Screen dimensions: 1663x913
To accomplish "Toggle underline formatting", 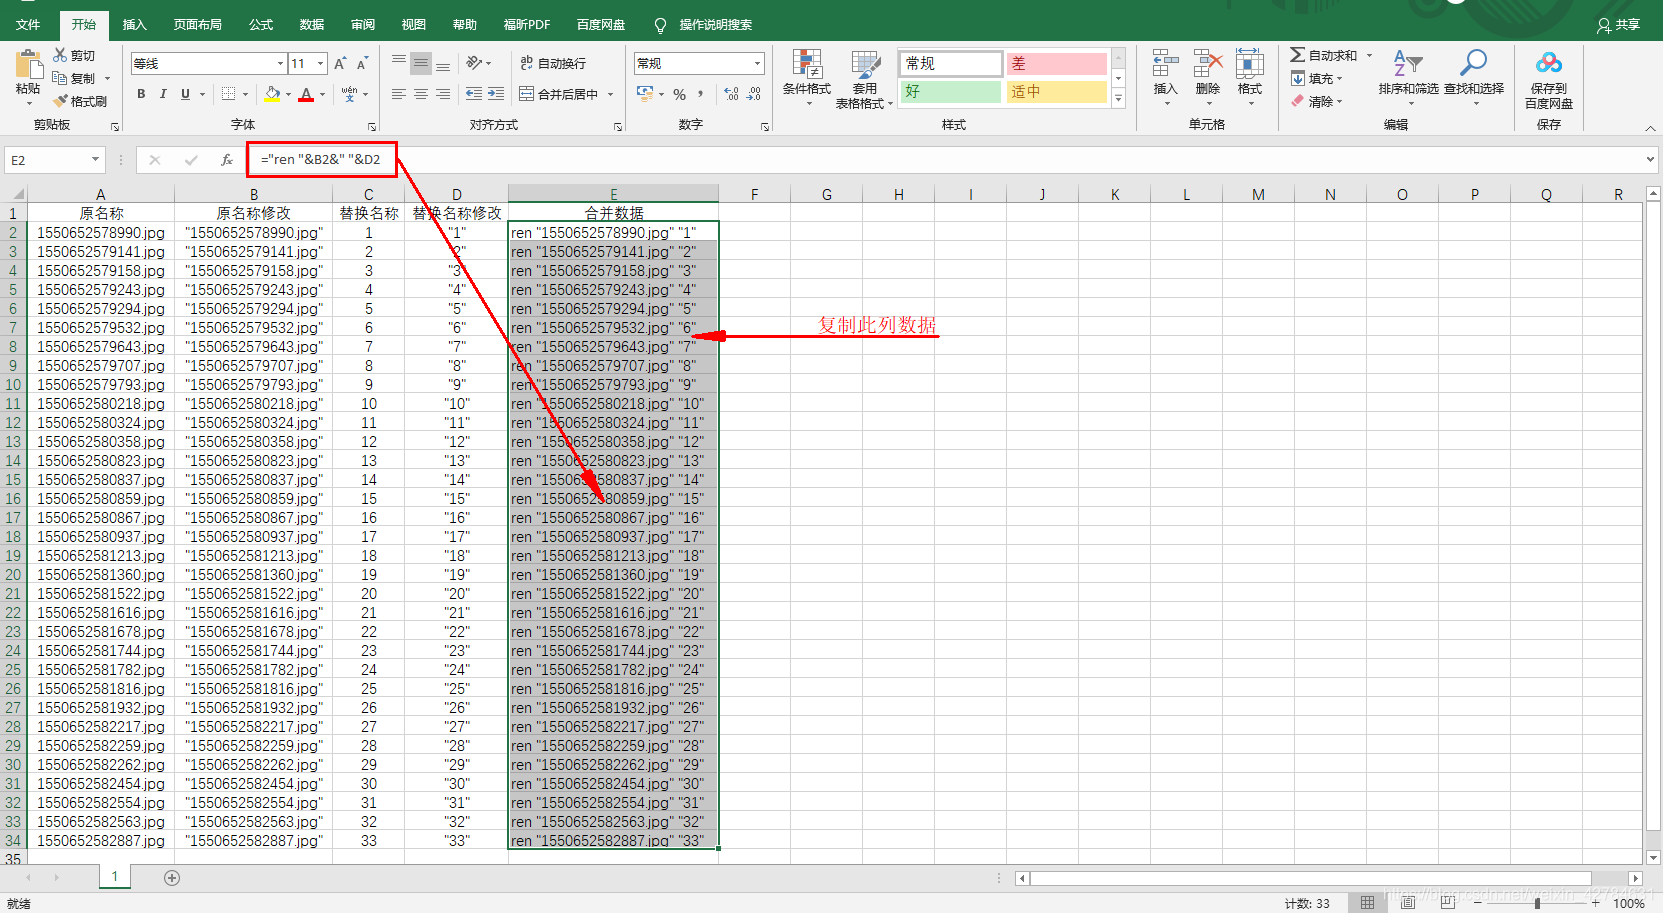I will coord(185,94).
